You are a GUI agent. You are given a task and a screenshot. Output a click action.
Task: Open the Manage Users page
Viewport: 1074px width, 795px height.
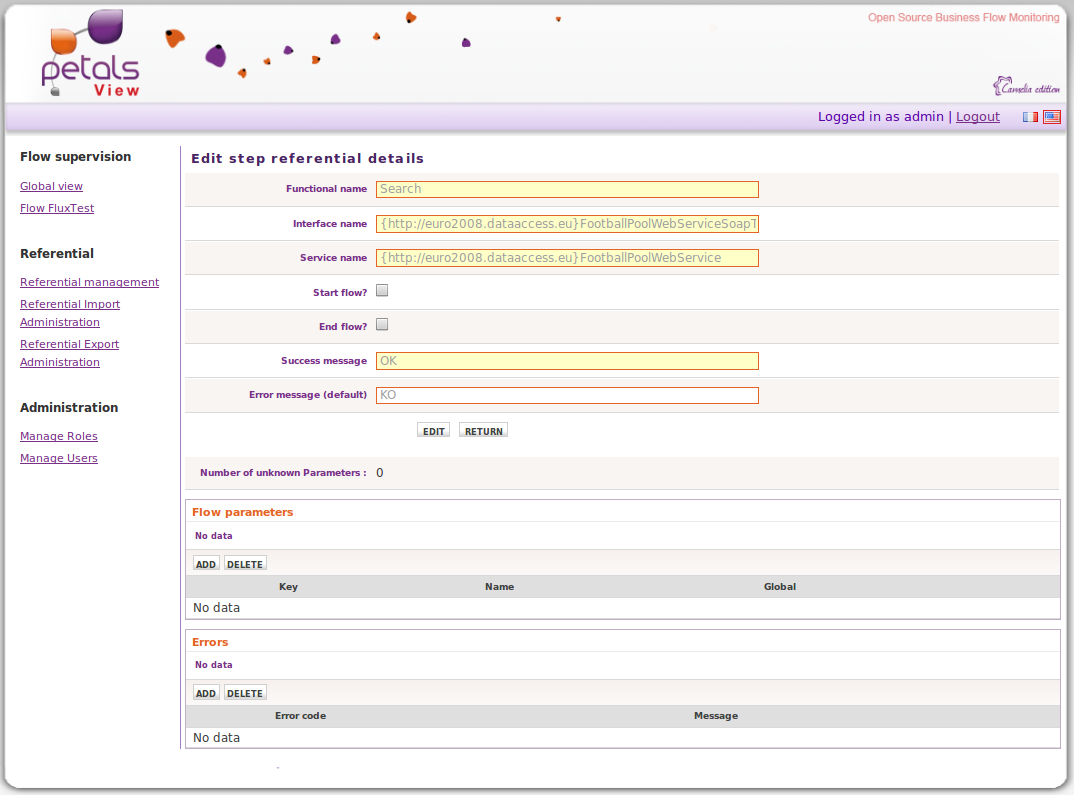pyautogui.click(x=59, y=458)
